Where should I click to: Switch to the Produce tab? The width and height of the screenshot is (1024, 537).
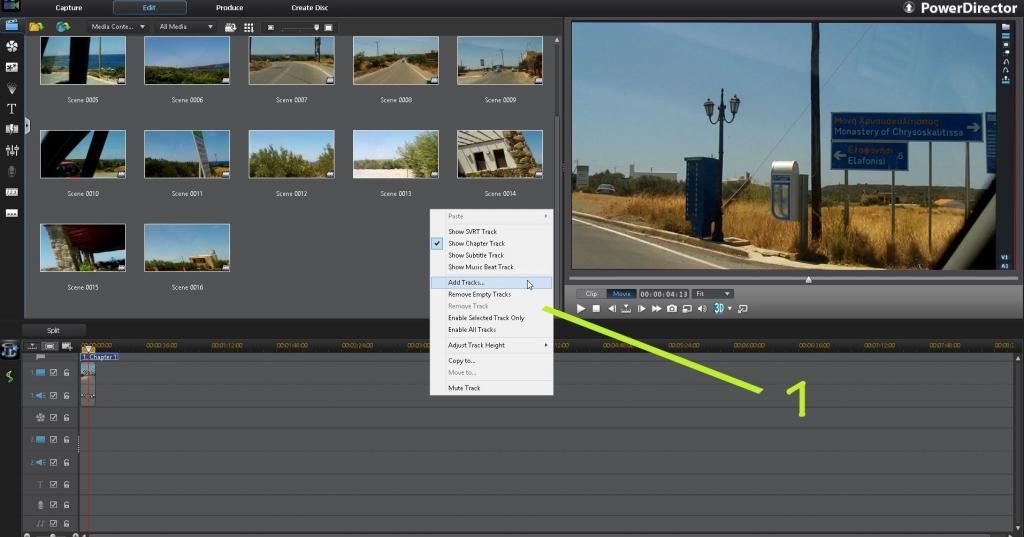pyautogui.click(x=229, y=8)
